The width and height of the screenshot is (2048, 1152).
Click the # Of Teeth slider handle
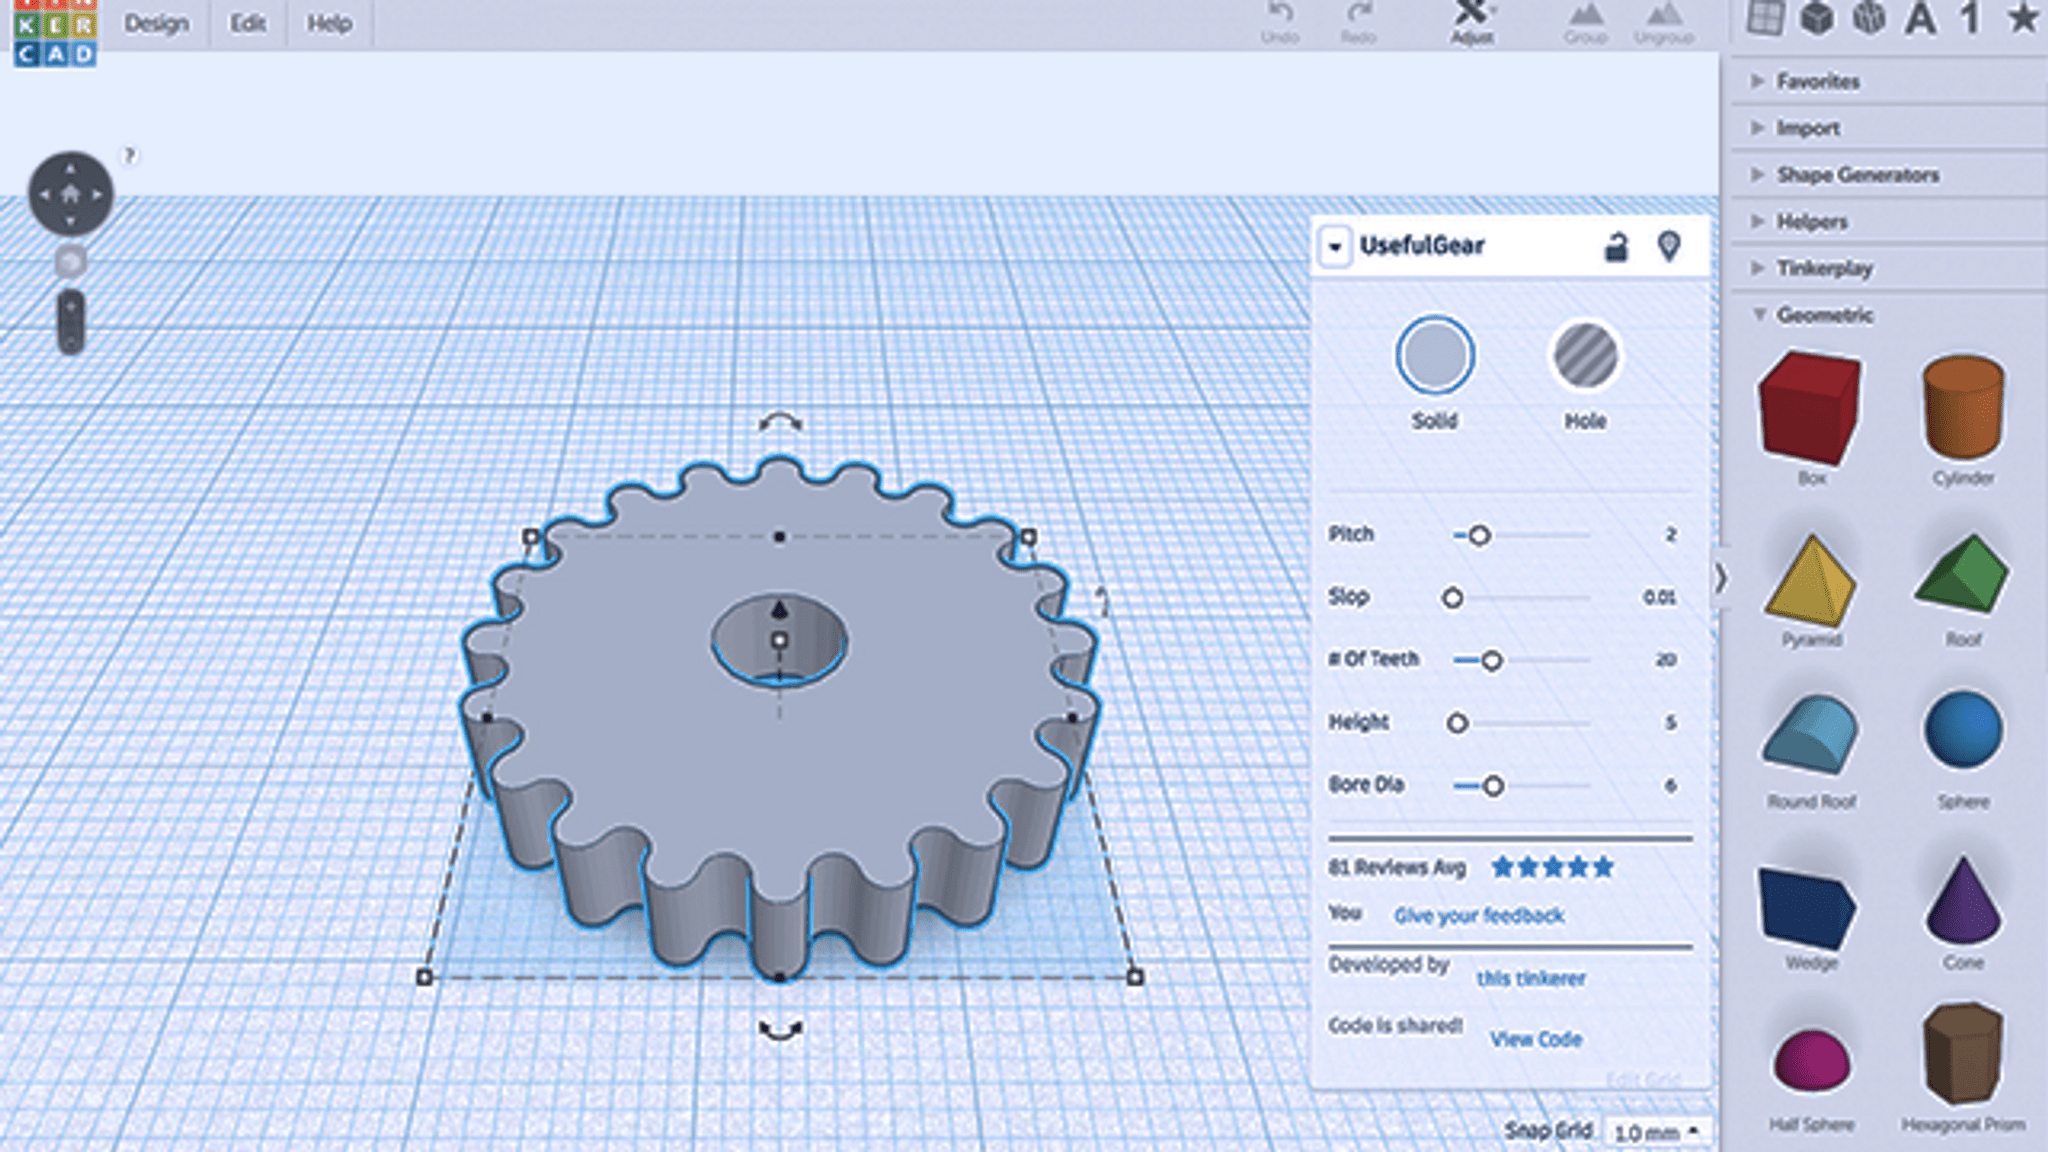click(1491, 661)
